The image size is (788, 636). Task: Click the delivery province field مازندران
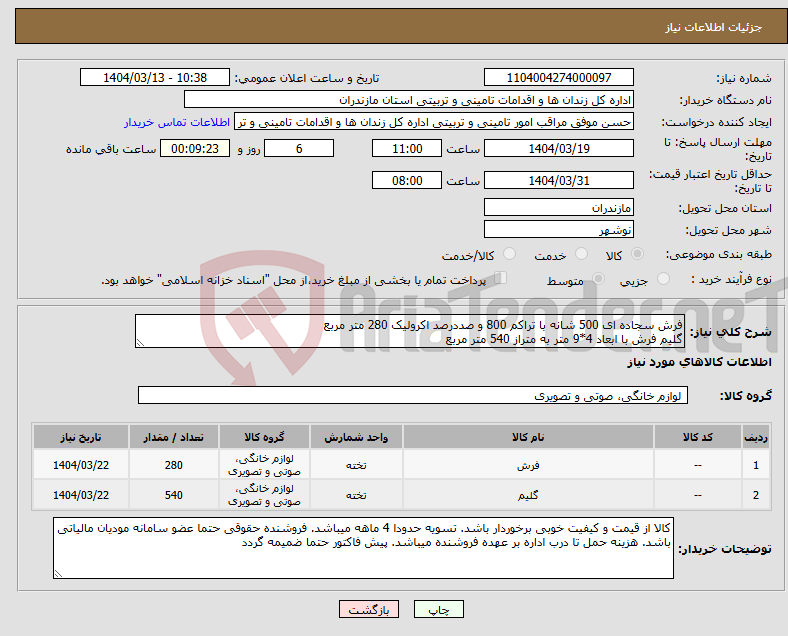click(558, 207)
